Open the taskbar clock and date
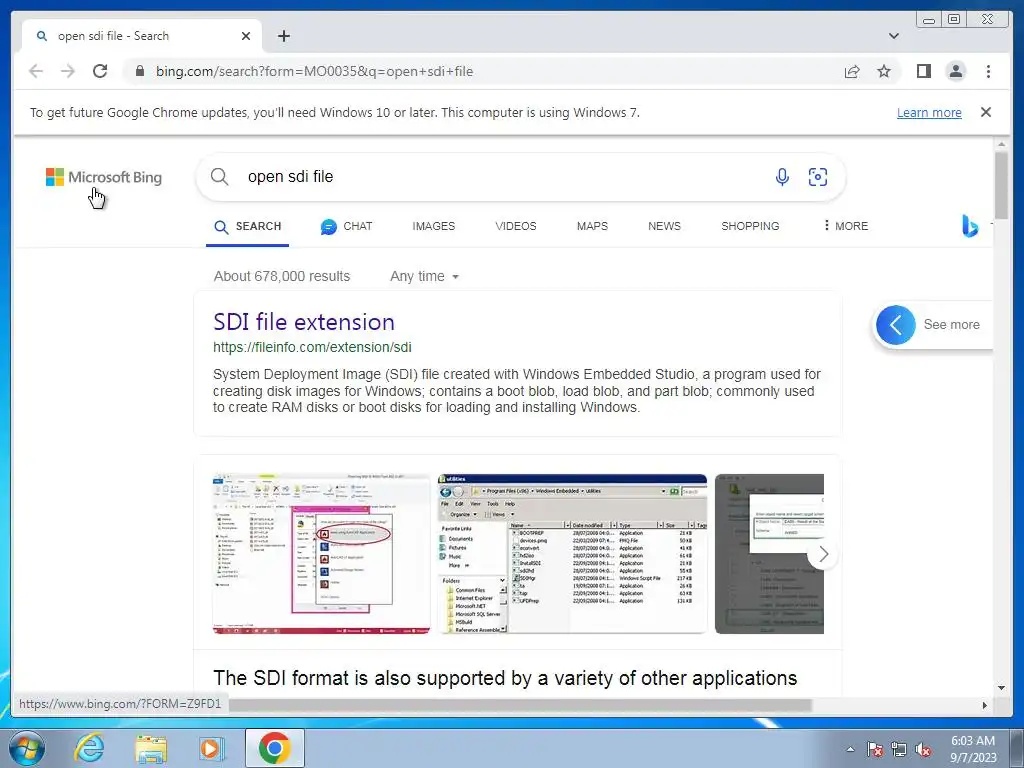Screen dimensions: 1024x768 pyautogui.click(x=972, y=749)
